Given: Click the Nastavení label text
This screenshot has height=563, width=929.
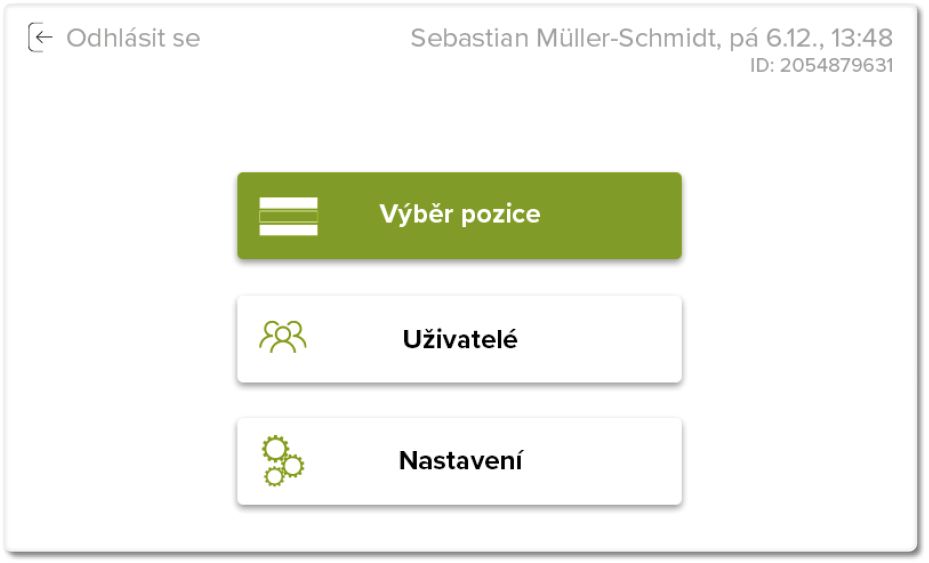Looking at the screenshot, I should (x=460, y=461).
